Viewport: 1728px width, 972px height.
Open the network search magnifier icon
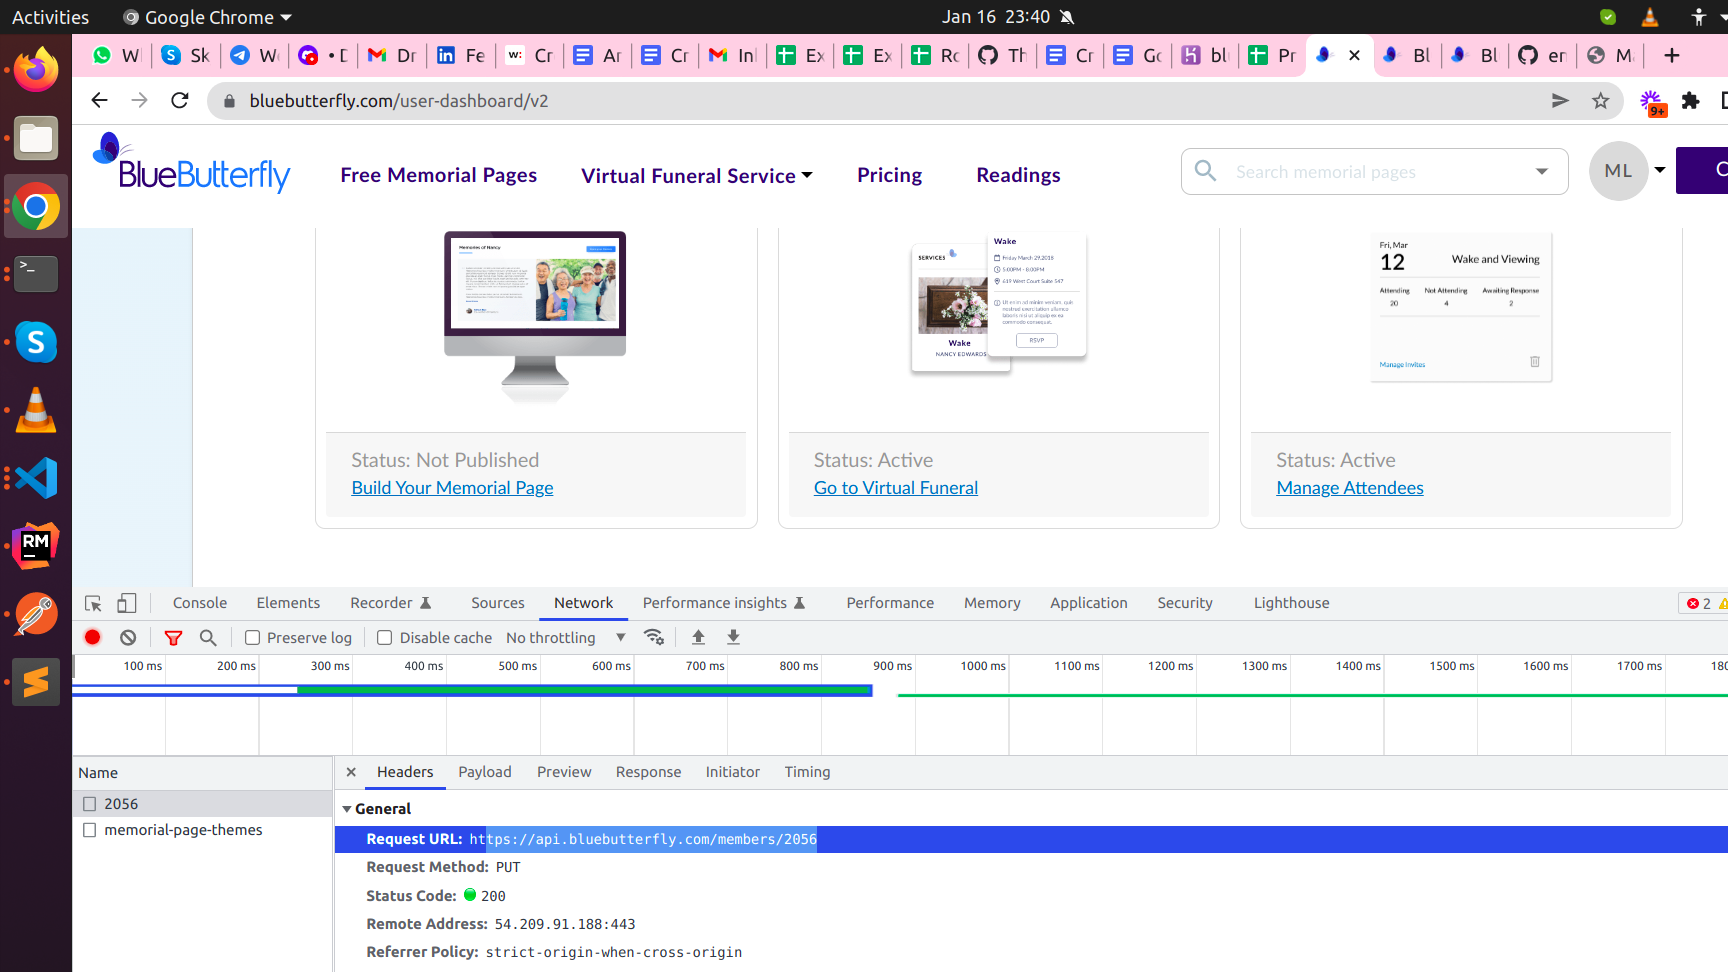208,637
